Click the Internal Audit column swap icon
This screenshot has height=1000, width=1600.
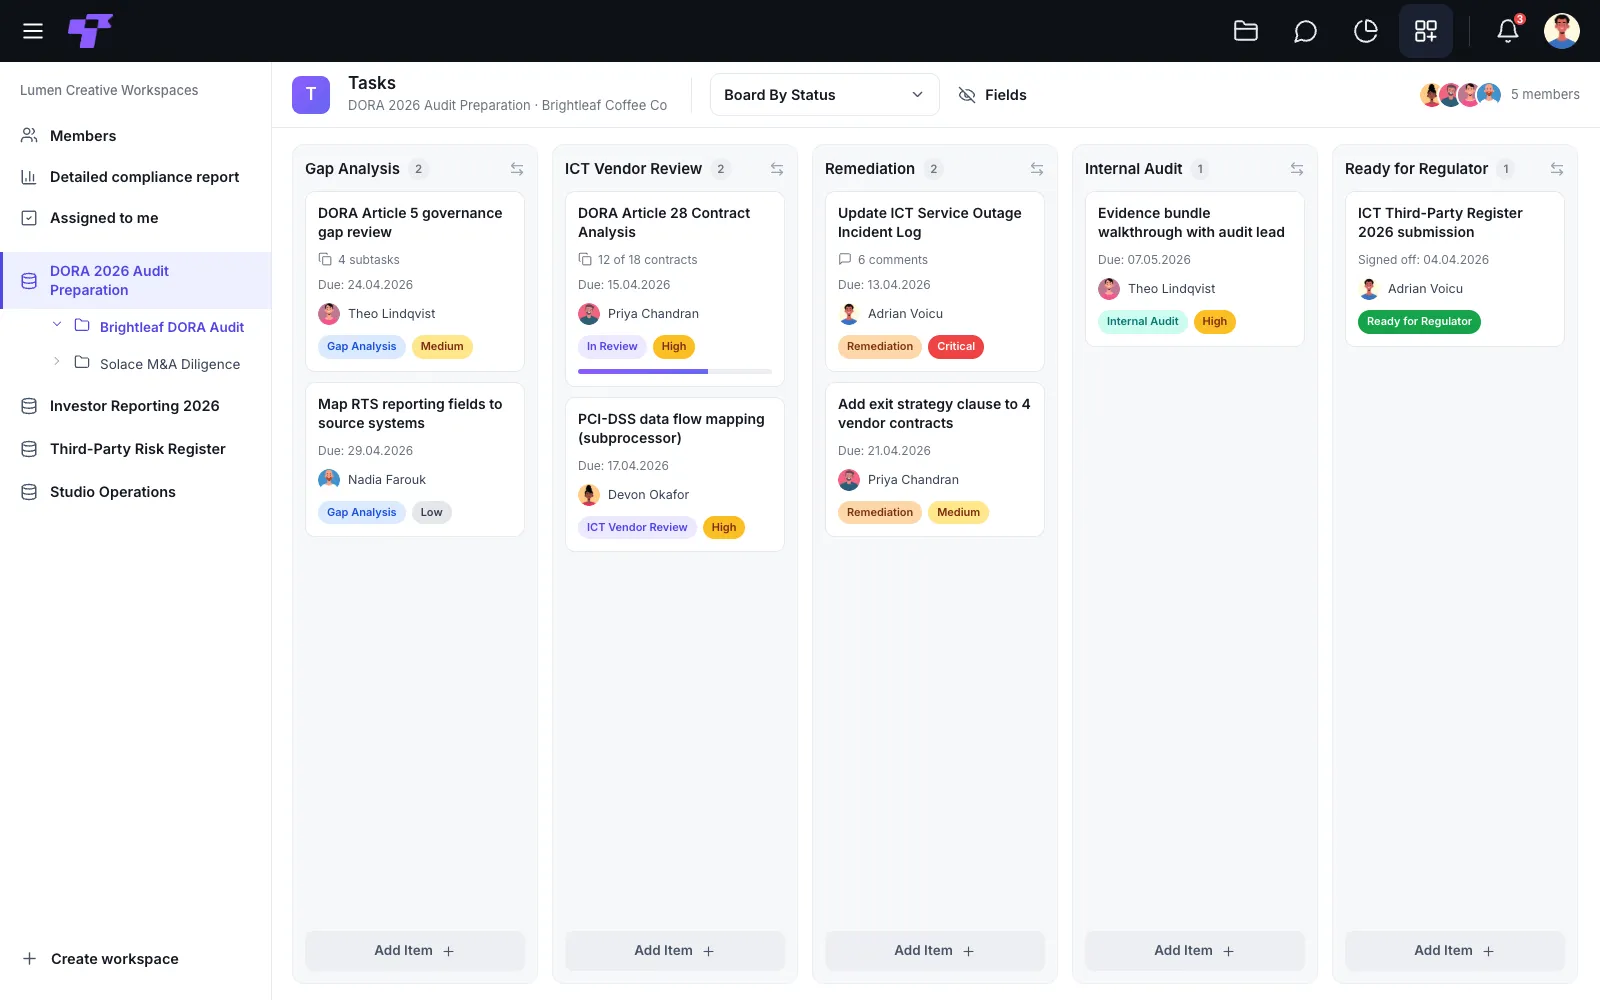point(1297,169)
